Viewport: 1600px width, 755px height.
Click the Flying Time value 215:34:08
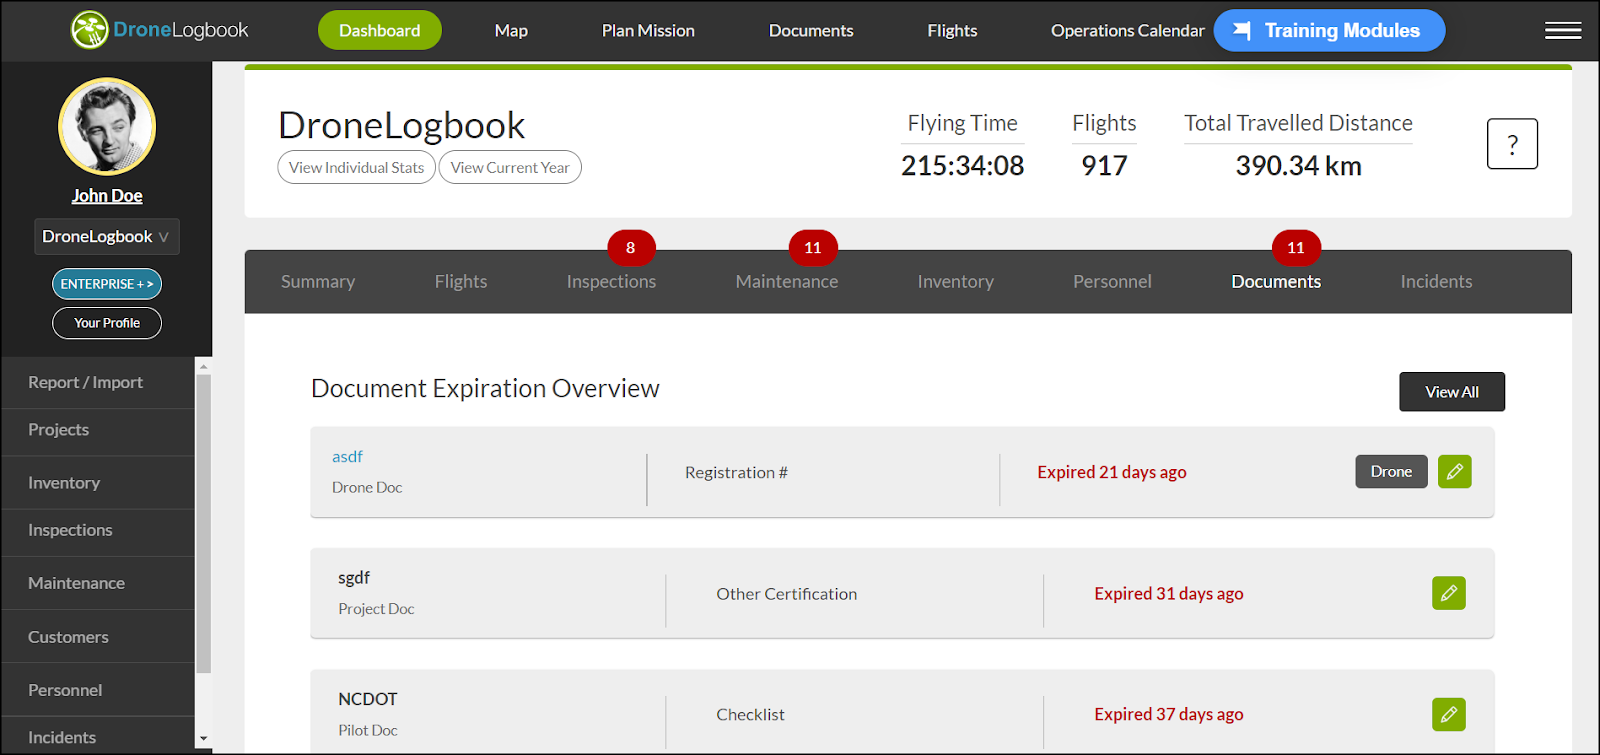pyautogui.click(x=962, y=166)
